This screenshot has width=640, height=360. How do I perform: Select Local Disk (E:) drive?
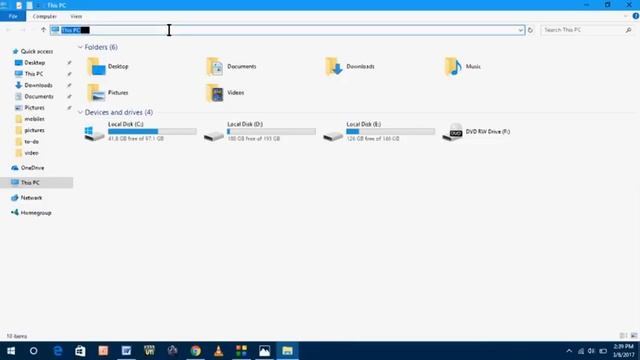(378, 131)
